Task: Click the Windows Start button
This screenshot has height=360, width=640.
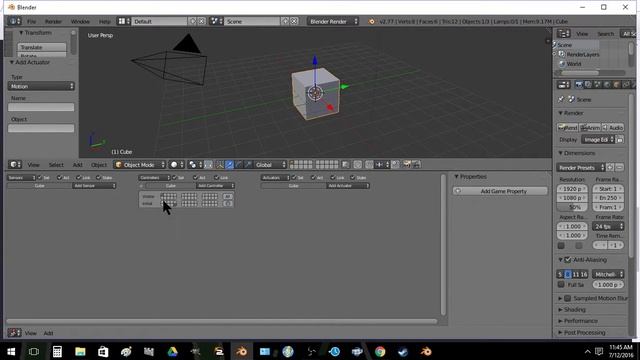Action: tap(11, 351)
